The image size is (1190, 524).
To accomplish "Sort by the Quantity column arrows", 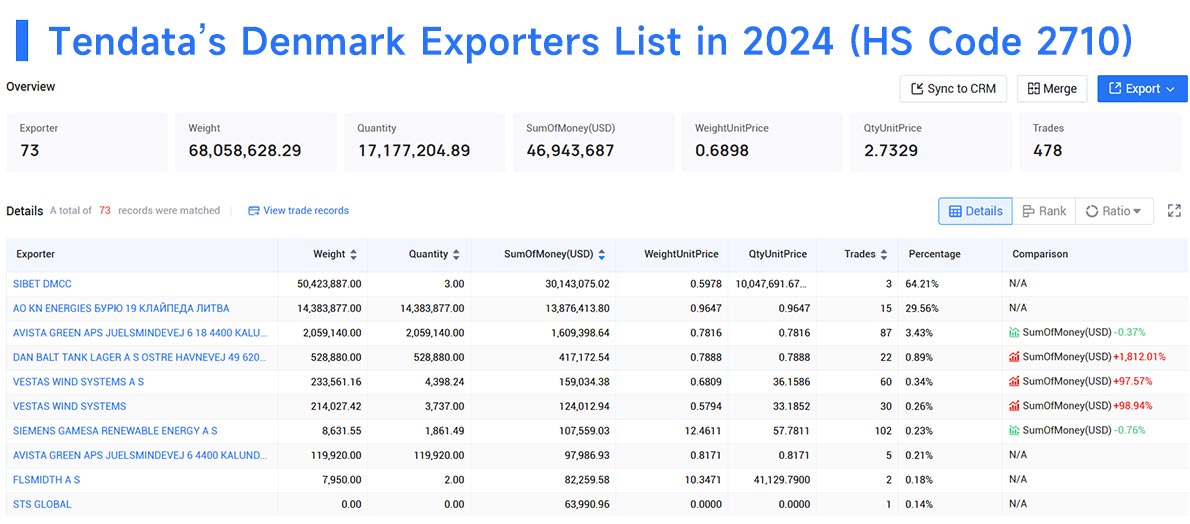I will pos(456,254).
